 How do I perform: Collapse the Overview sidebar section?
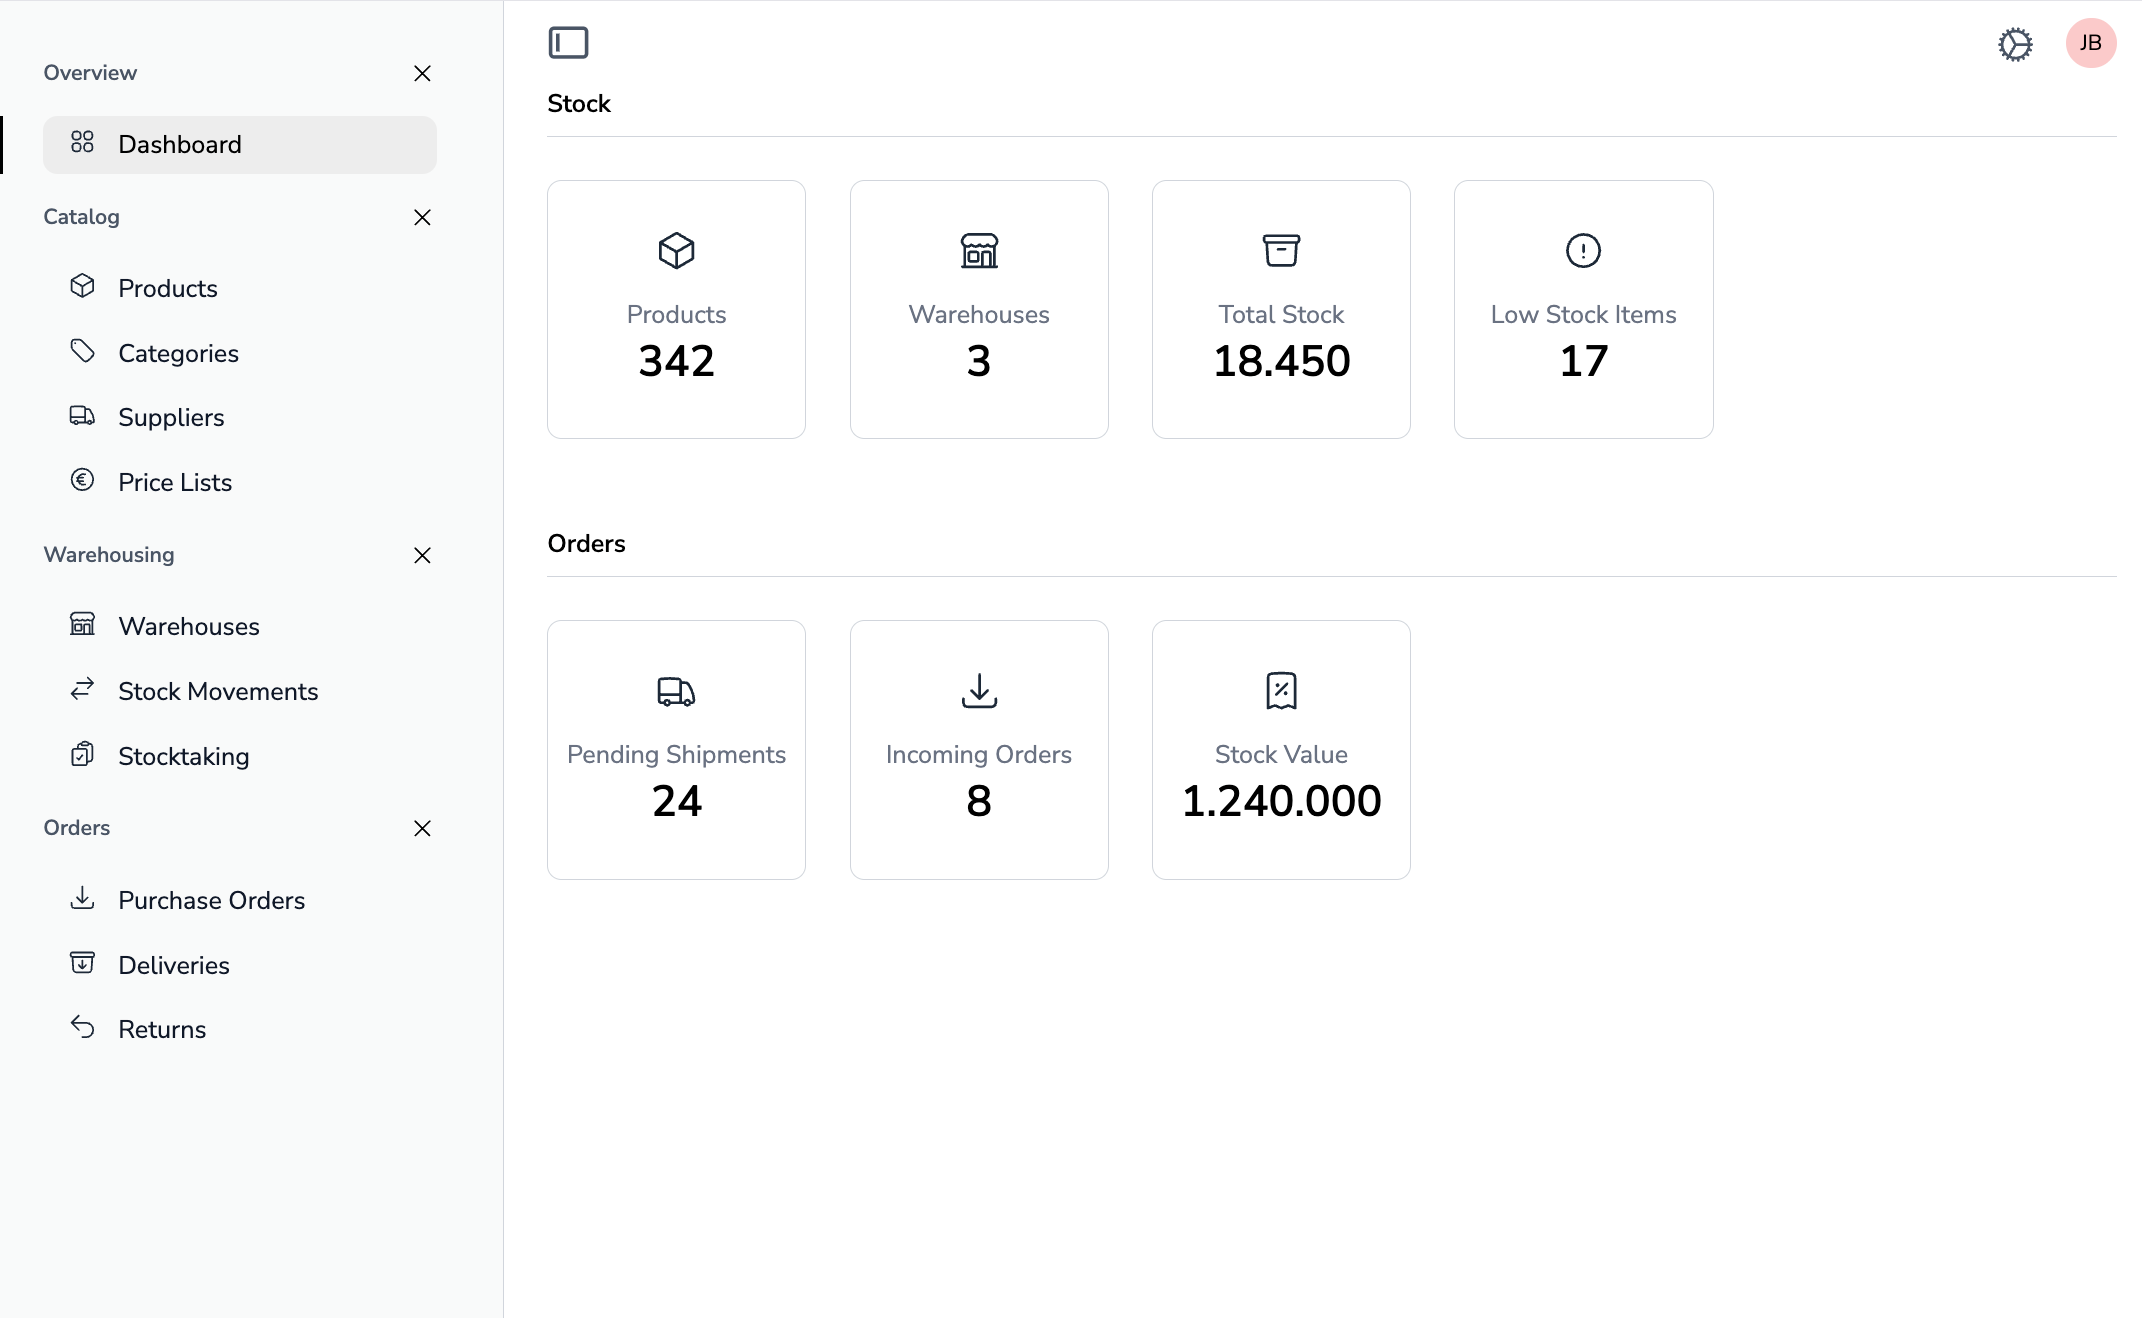(x=422, y=73)
